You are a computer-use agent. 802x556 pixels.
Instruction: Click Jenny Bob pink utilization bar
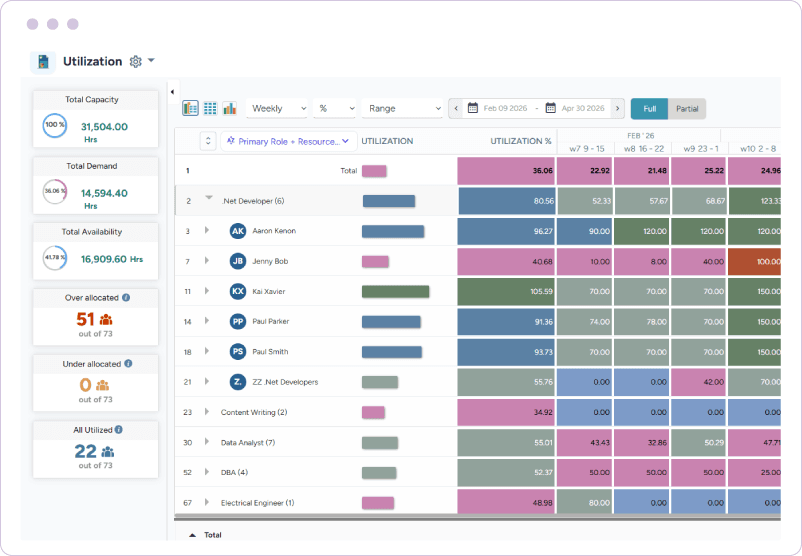coord(375,261)
